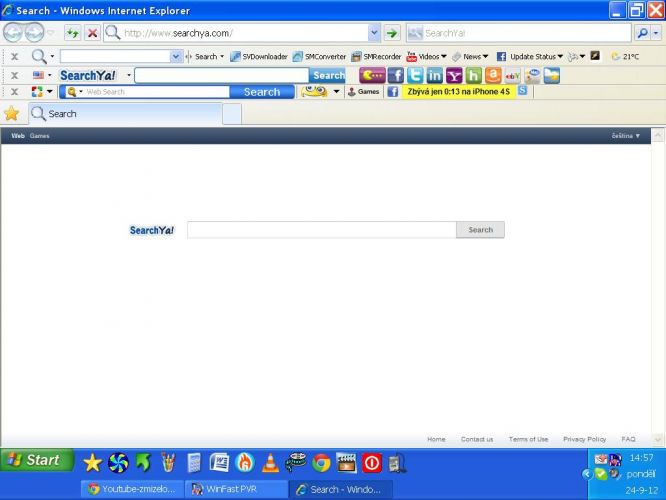Screen dimensions: 666x500
Task: Click the back navigation arrow
Action: (x=12, y=32)
